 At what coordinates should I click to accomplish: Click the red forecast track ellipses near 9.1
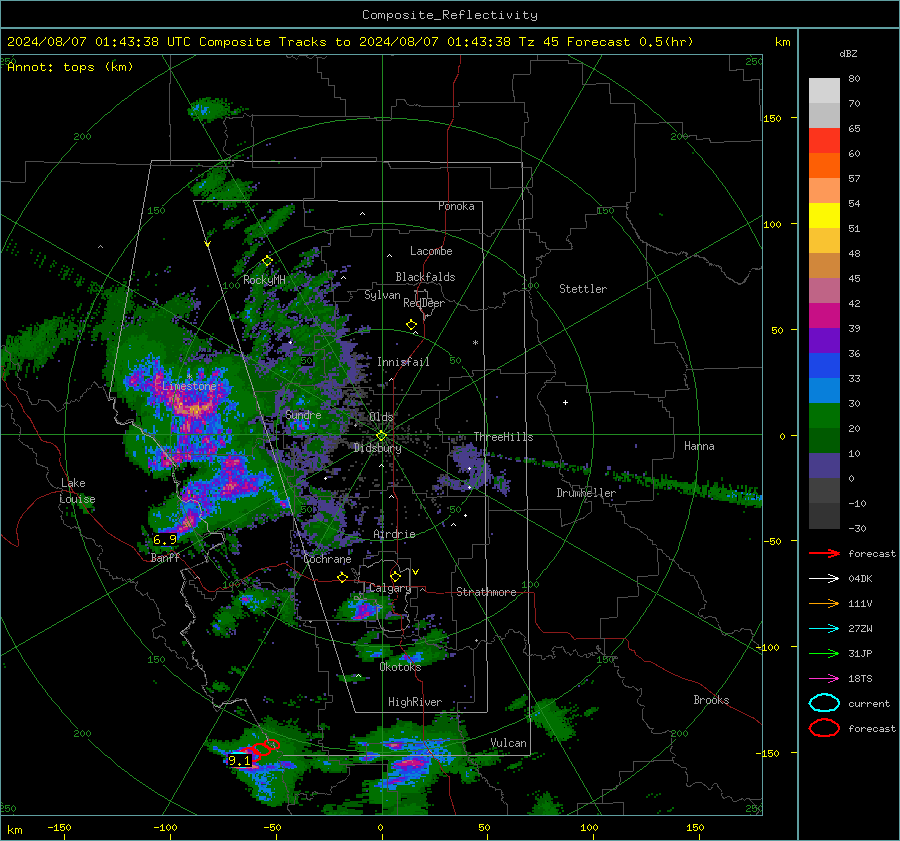pyautogui.click(x=259, y=749)
